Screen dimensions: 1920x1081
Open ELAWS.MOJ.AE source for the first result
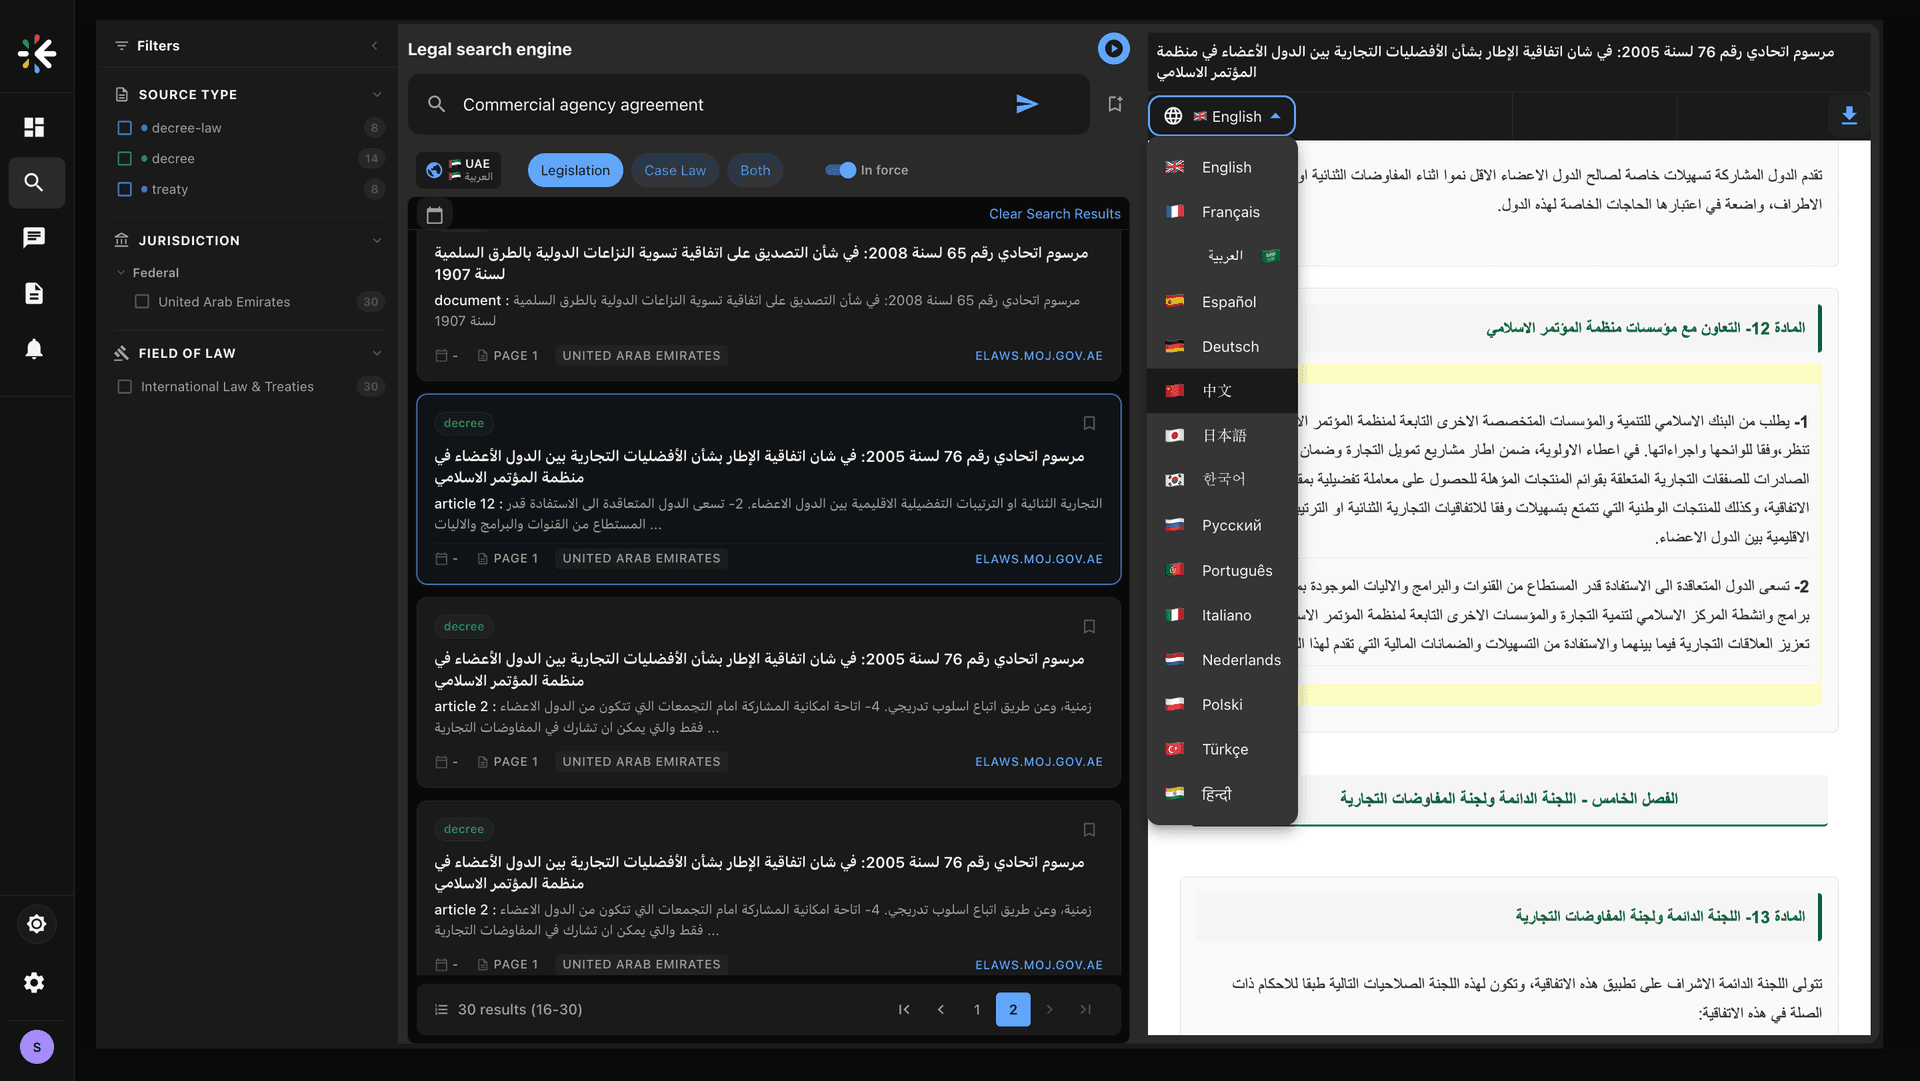point(1039,355)
